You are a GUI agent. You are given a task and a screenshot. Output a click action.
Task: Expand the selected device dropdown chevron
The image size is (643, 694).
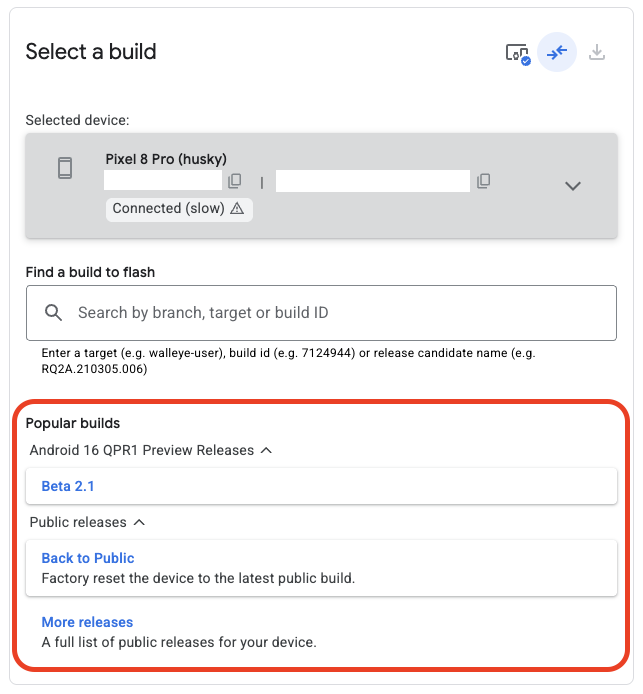click(x=573, y=186)
